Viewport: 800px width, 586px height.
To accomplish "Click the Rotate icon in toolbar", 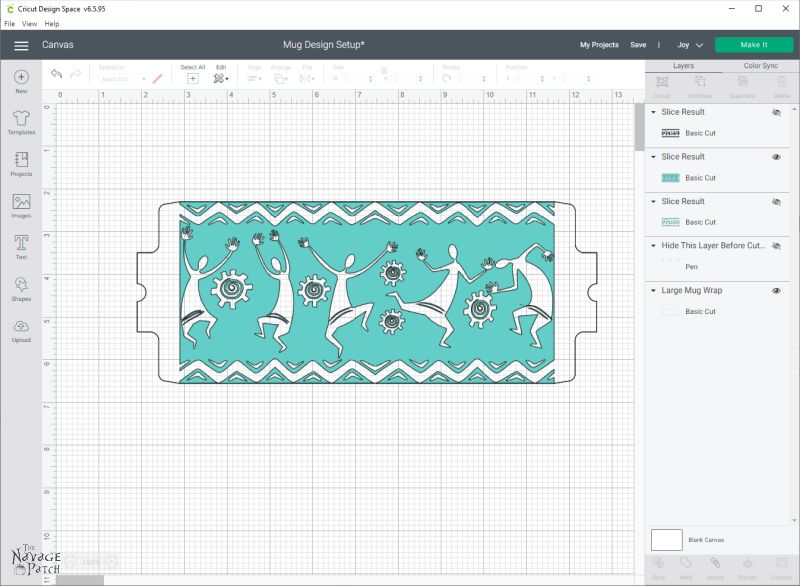I will point(447,79).
